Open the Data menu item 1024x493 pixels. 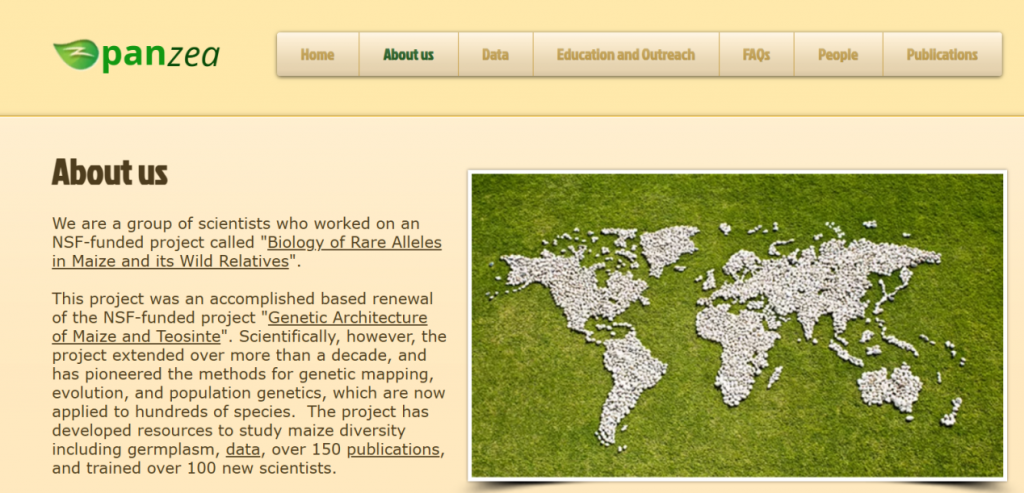pyautogui.click(x=495, y=55)
